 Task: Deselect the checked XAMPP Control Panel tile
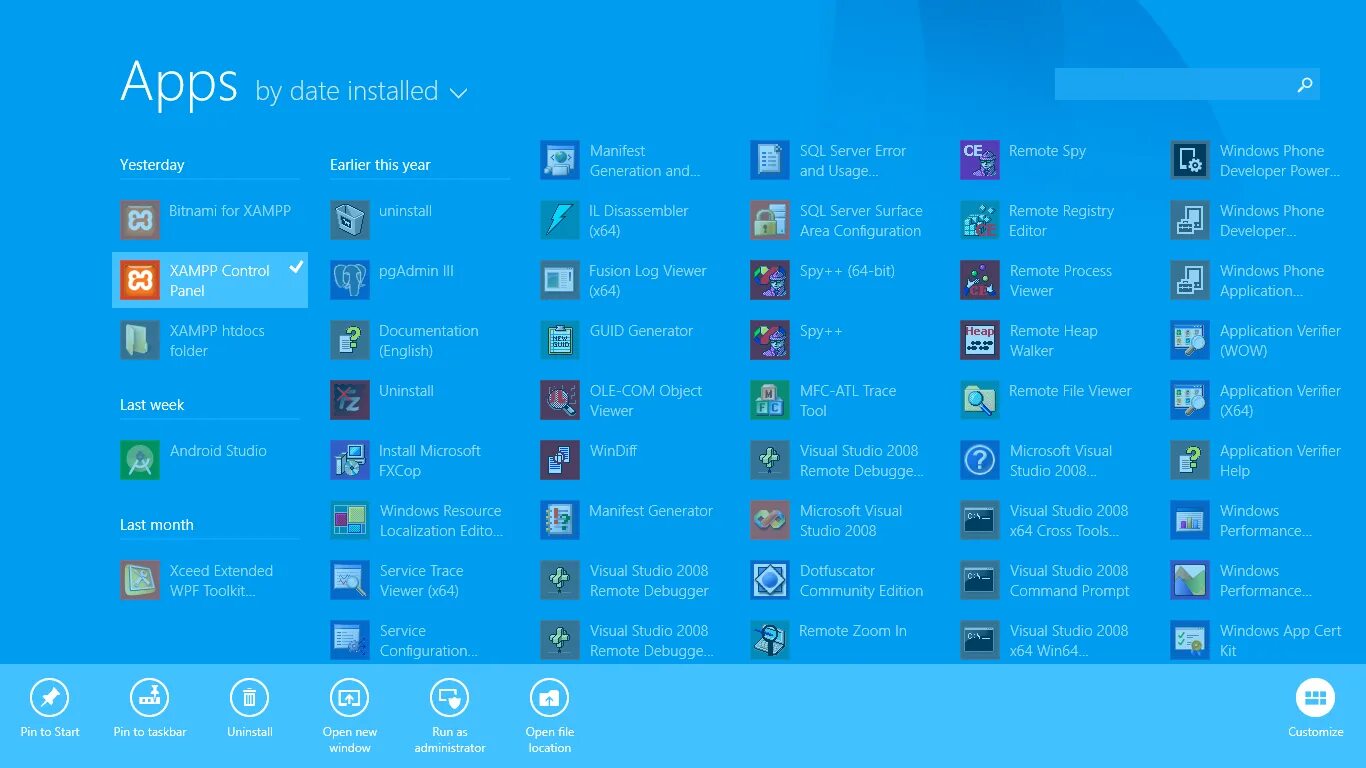pyautogui.click(x=210, y=280)
